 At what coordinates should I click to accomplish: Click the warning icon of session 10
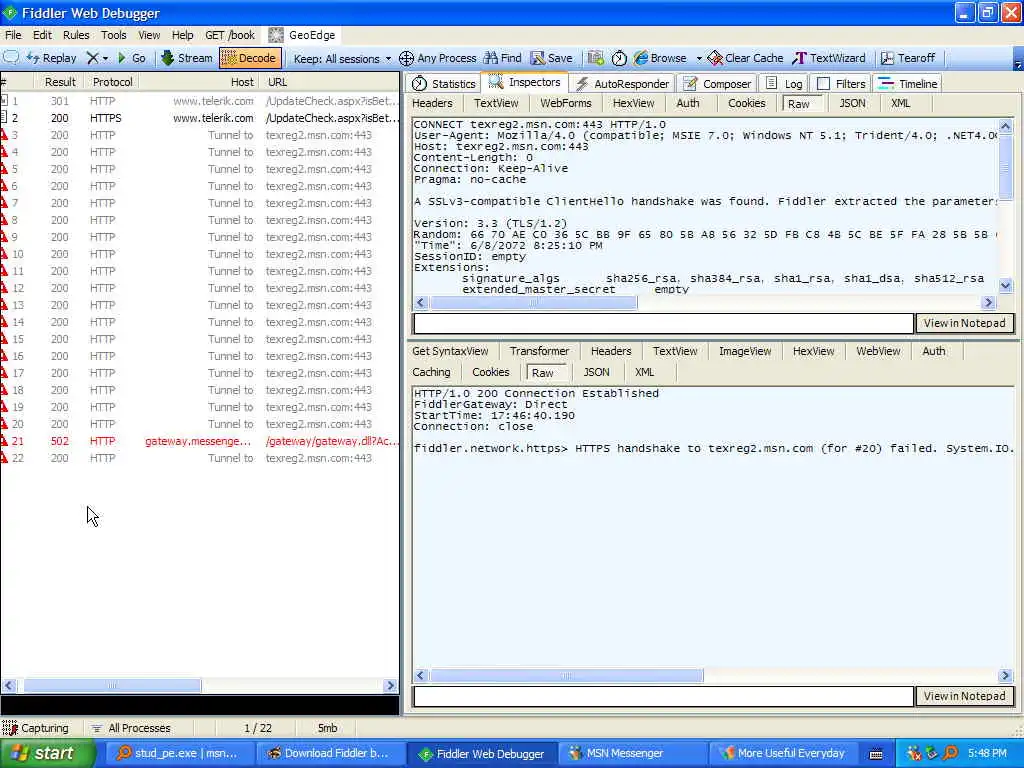point(5,254)
